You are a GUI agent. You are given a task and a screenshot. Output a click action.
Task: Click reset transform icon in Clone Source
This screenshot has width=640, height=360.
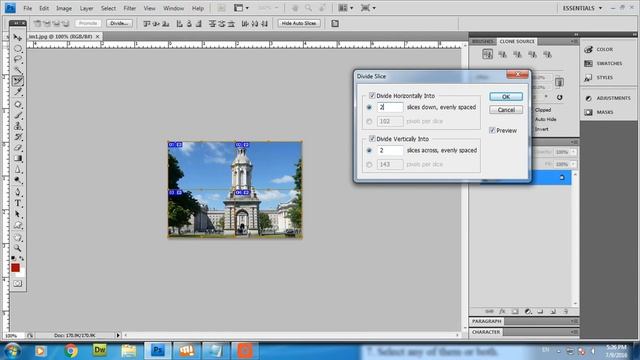click(x=559, y=98)
